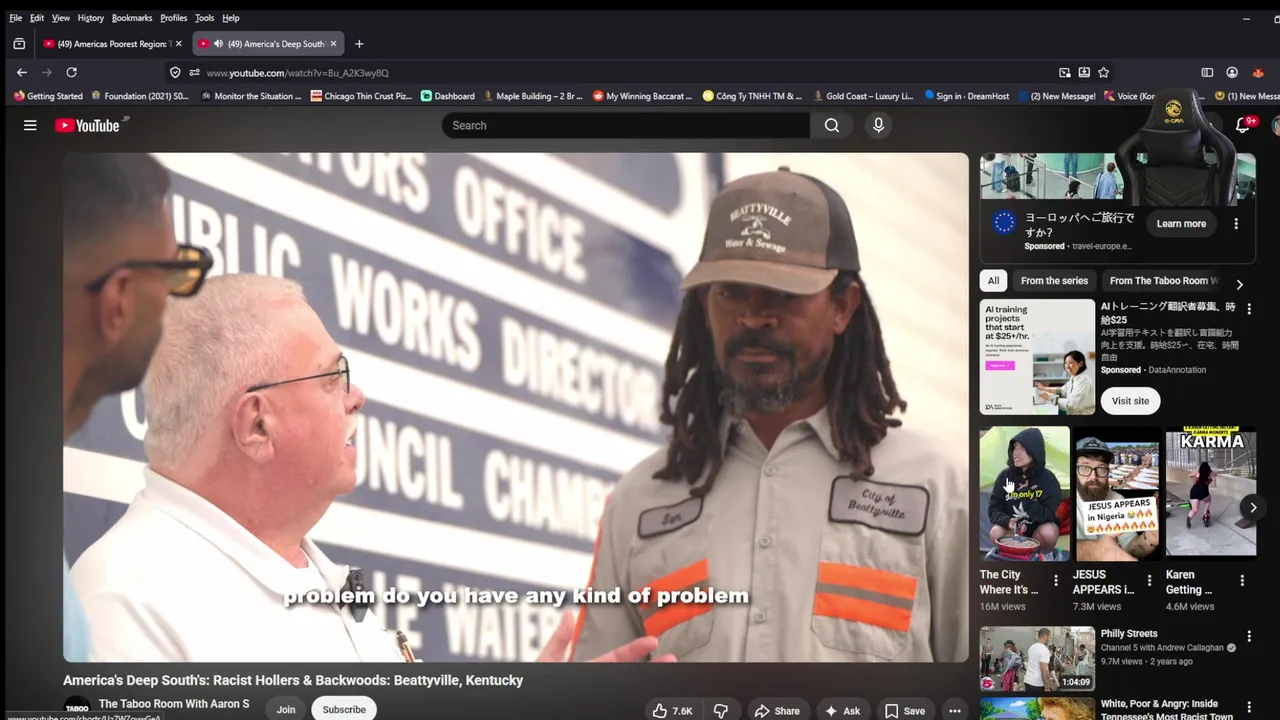Show more filter chips with arrow
Image resolution: width=1280 pixels, height=720 pixels.
[1240, 284]
